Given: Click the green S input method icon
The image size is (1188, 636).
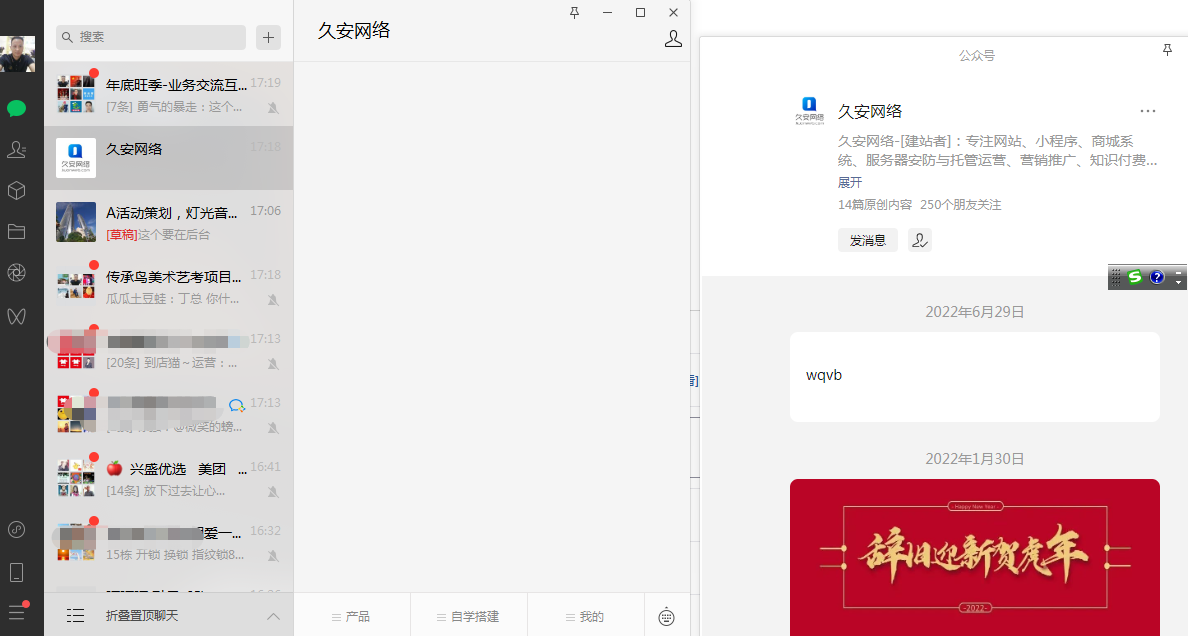Looking at the screenshot, I should 1134,277.
